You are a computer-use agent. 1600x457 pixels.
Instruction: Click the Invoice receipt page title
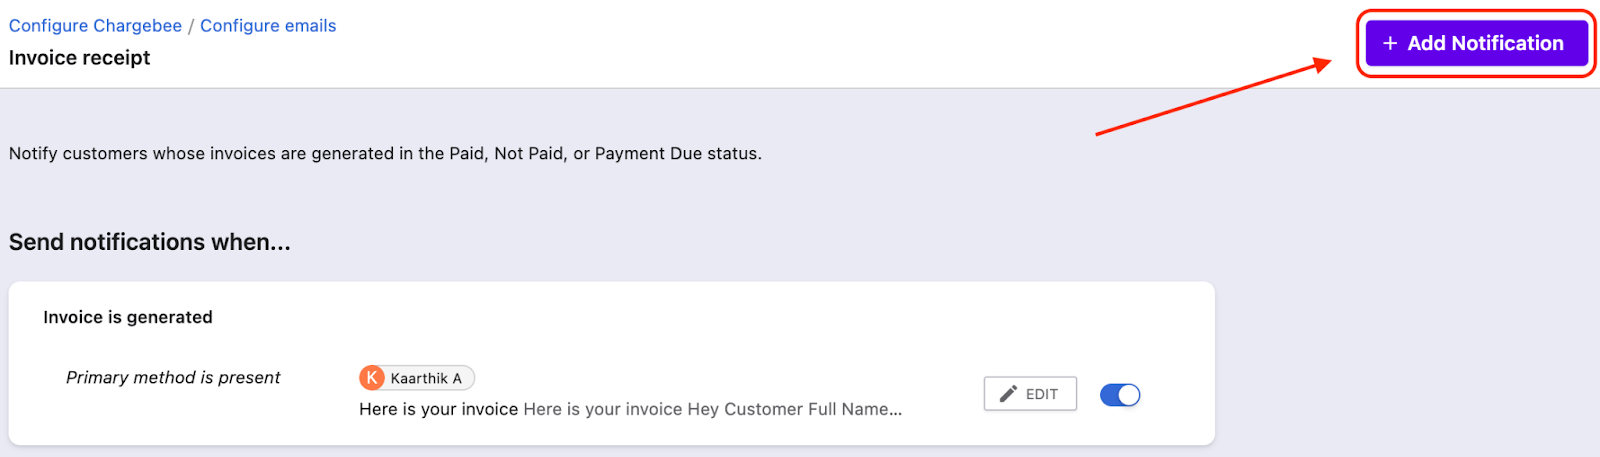point(80,58)
